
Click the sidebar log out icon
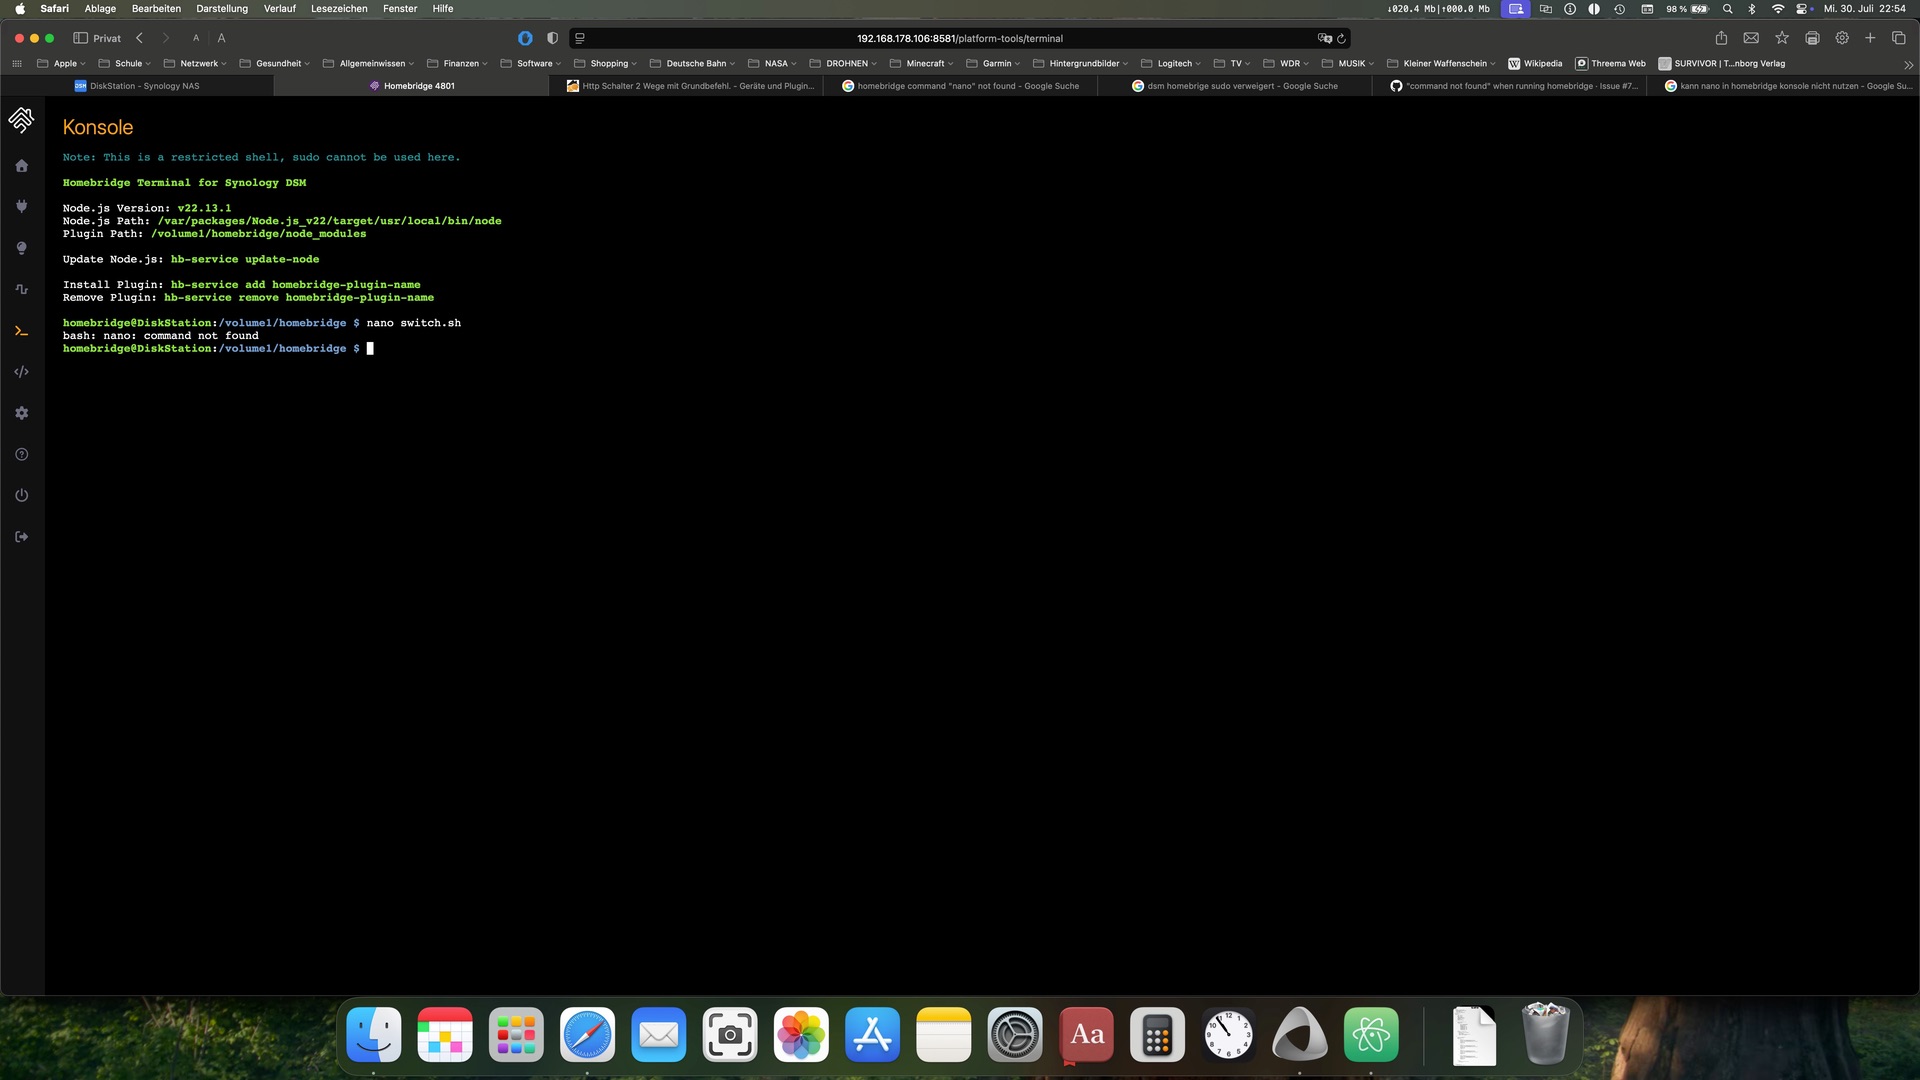tap(22, 537)
